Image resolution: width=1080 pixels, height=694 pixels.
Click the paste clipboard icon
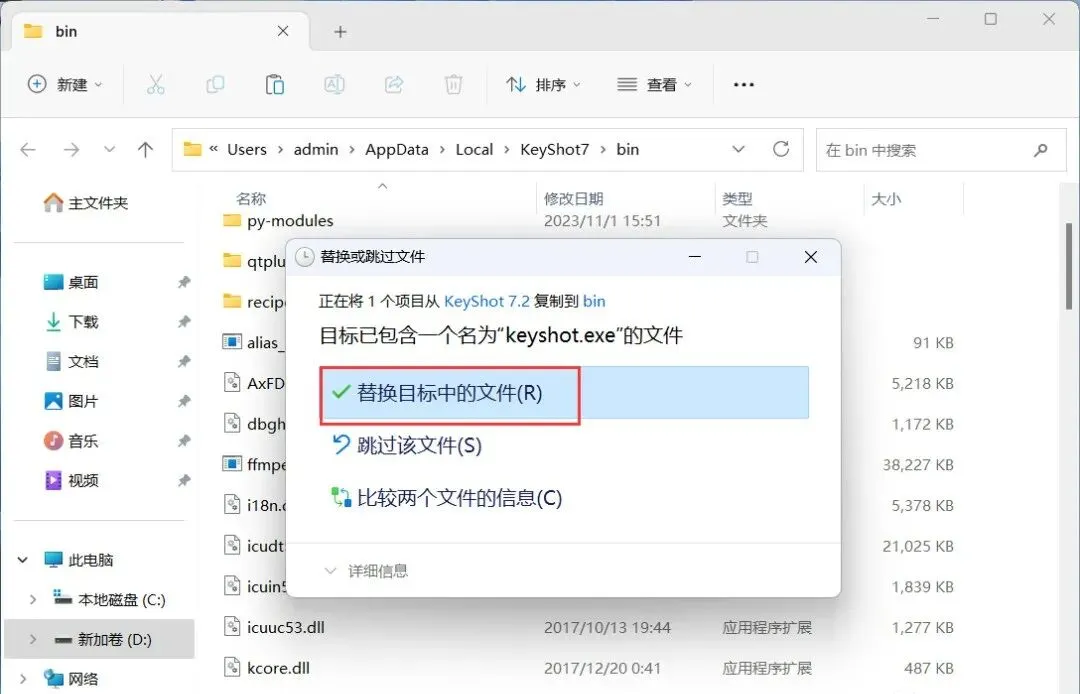click(x=275, y=85)
